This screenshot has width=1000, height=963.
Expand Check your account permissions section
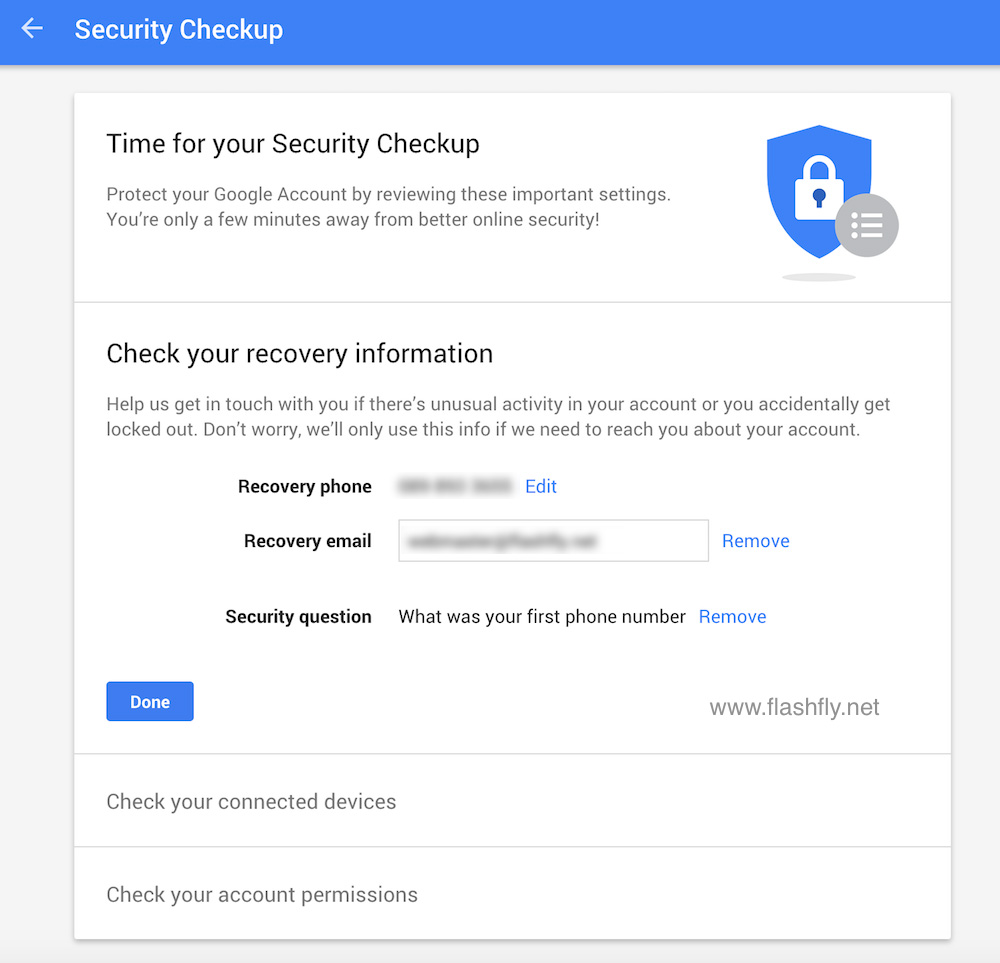(262, 894)
